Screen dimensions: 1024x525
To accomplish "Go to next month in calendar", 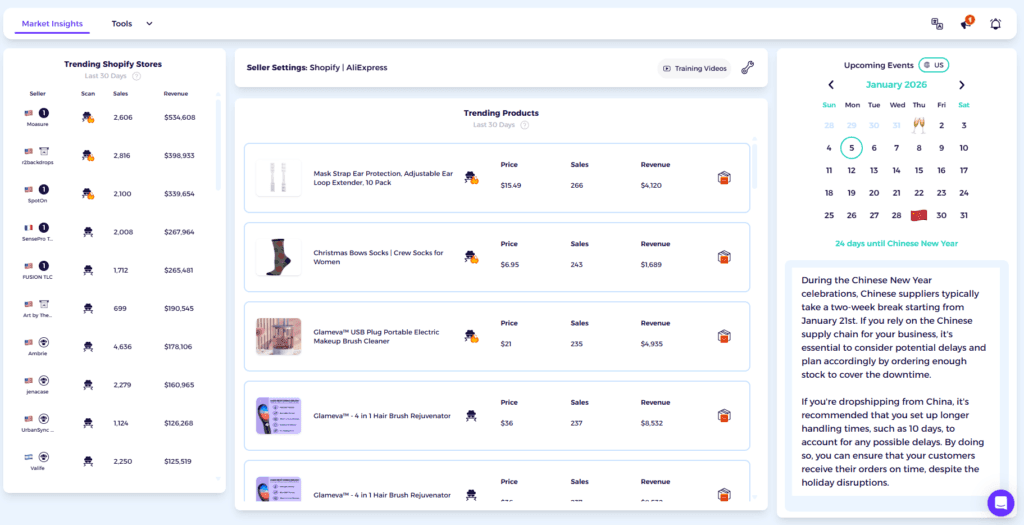I will pos(961,85).
